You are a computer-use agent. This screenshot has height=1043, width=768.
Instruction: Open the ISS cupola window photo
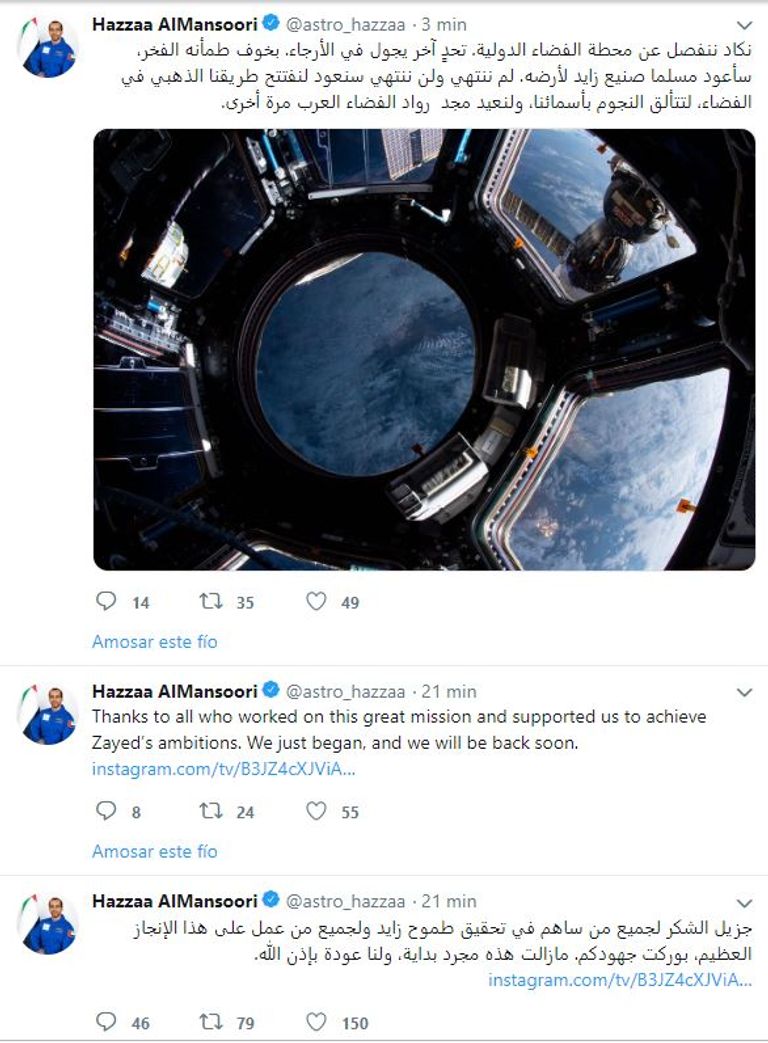(x=424, y=349)
